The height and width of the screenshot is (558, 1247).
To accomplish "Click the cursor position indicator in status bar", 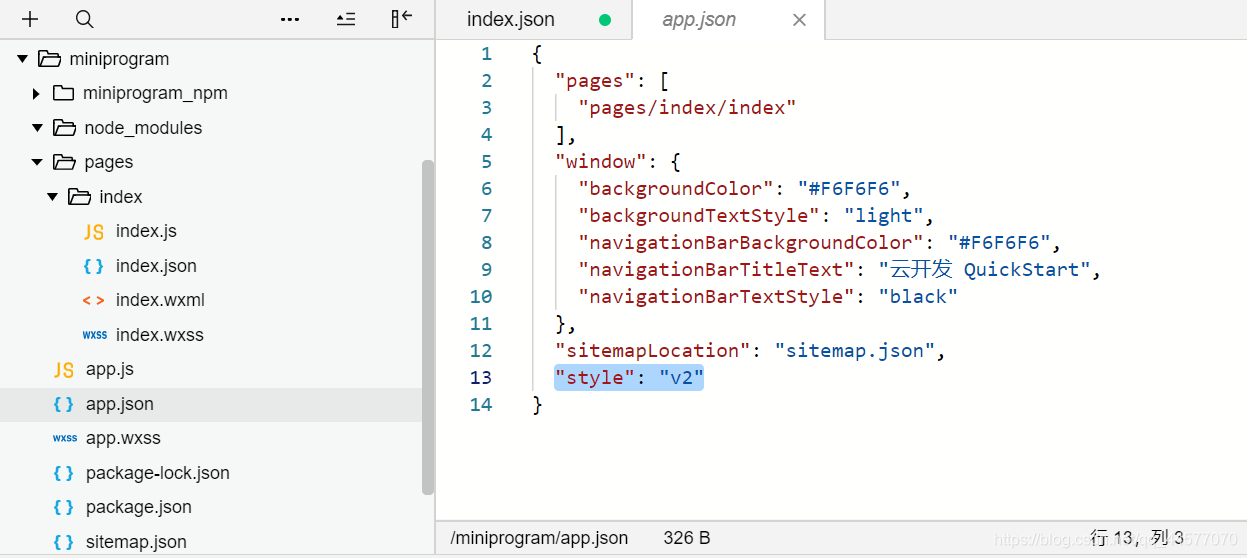I will click(1137, 538).
